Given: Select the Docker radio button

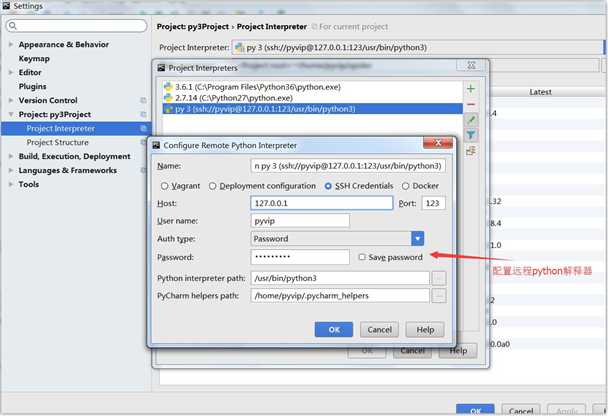Looking at the screenshot, I should pos(406,186).
